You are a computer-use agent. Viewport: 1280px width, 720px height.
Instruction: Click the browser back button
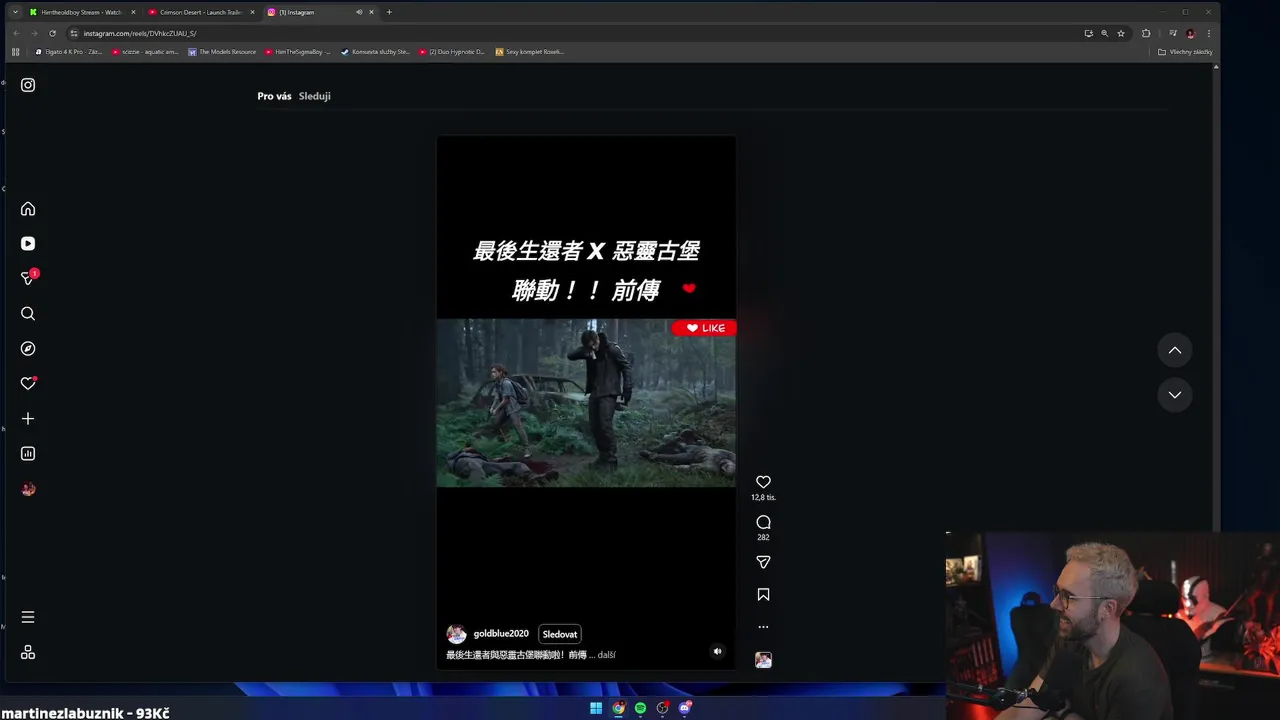tap(16, 33)
